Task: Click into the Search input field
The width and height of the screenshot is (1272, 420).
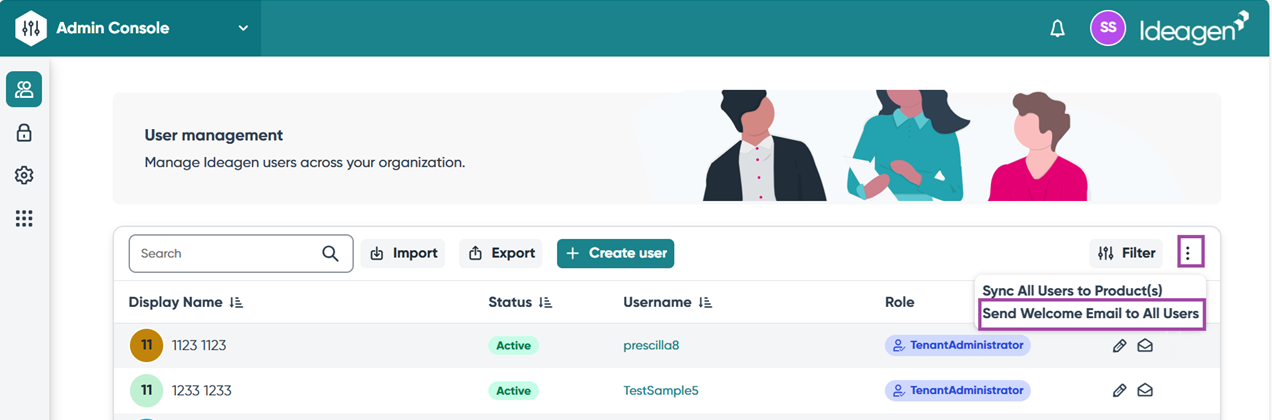Action: click(225, 254)
